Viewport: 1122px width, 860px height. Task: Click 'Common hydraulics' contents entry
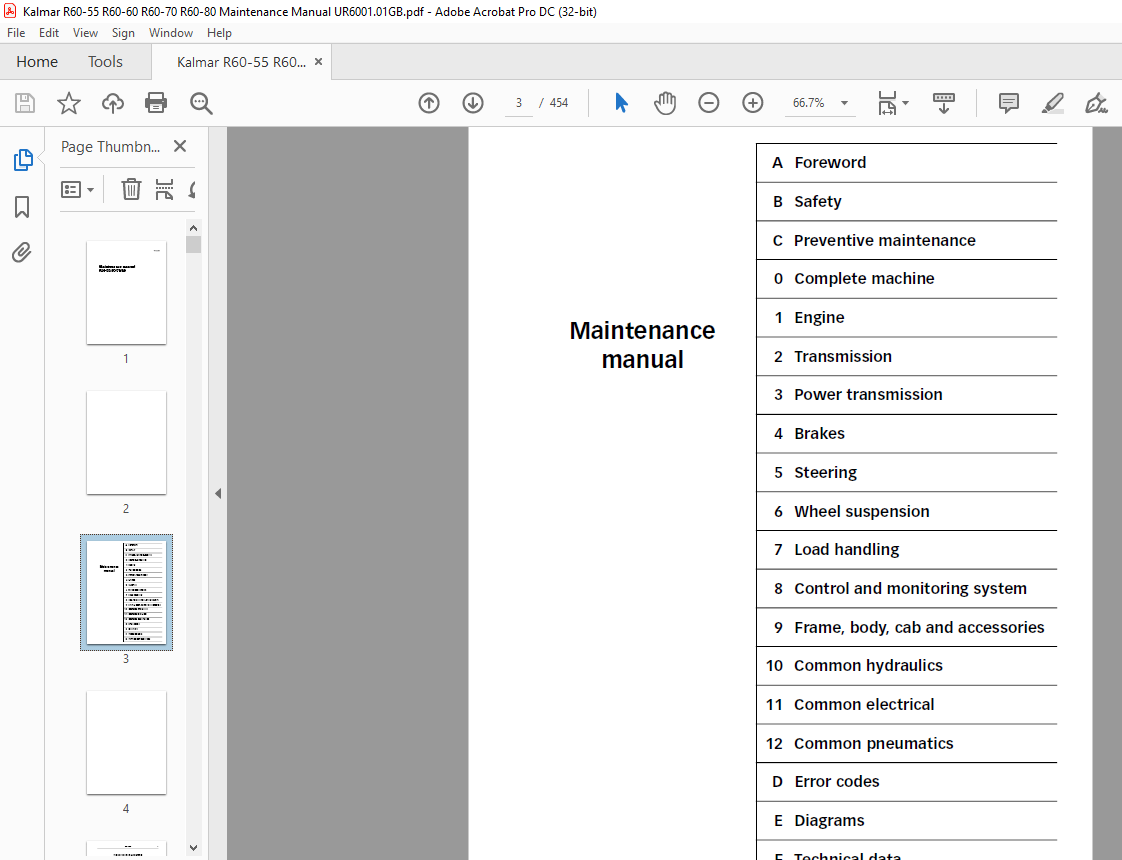[868, 665]
